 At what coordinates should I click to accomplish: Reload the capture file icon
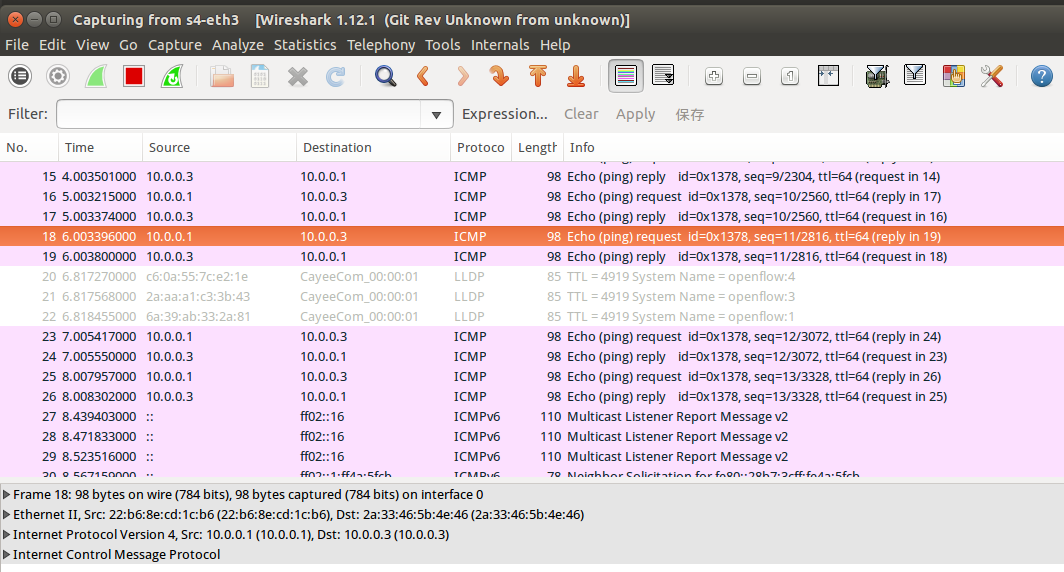pos(336,76)
